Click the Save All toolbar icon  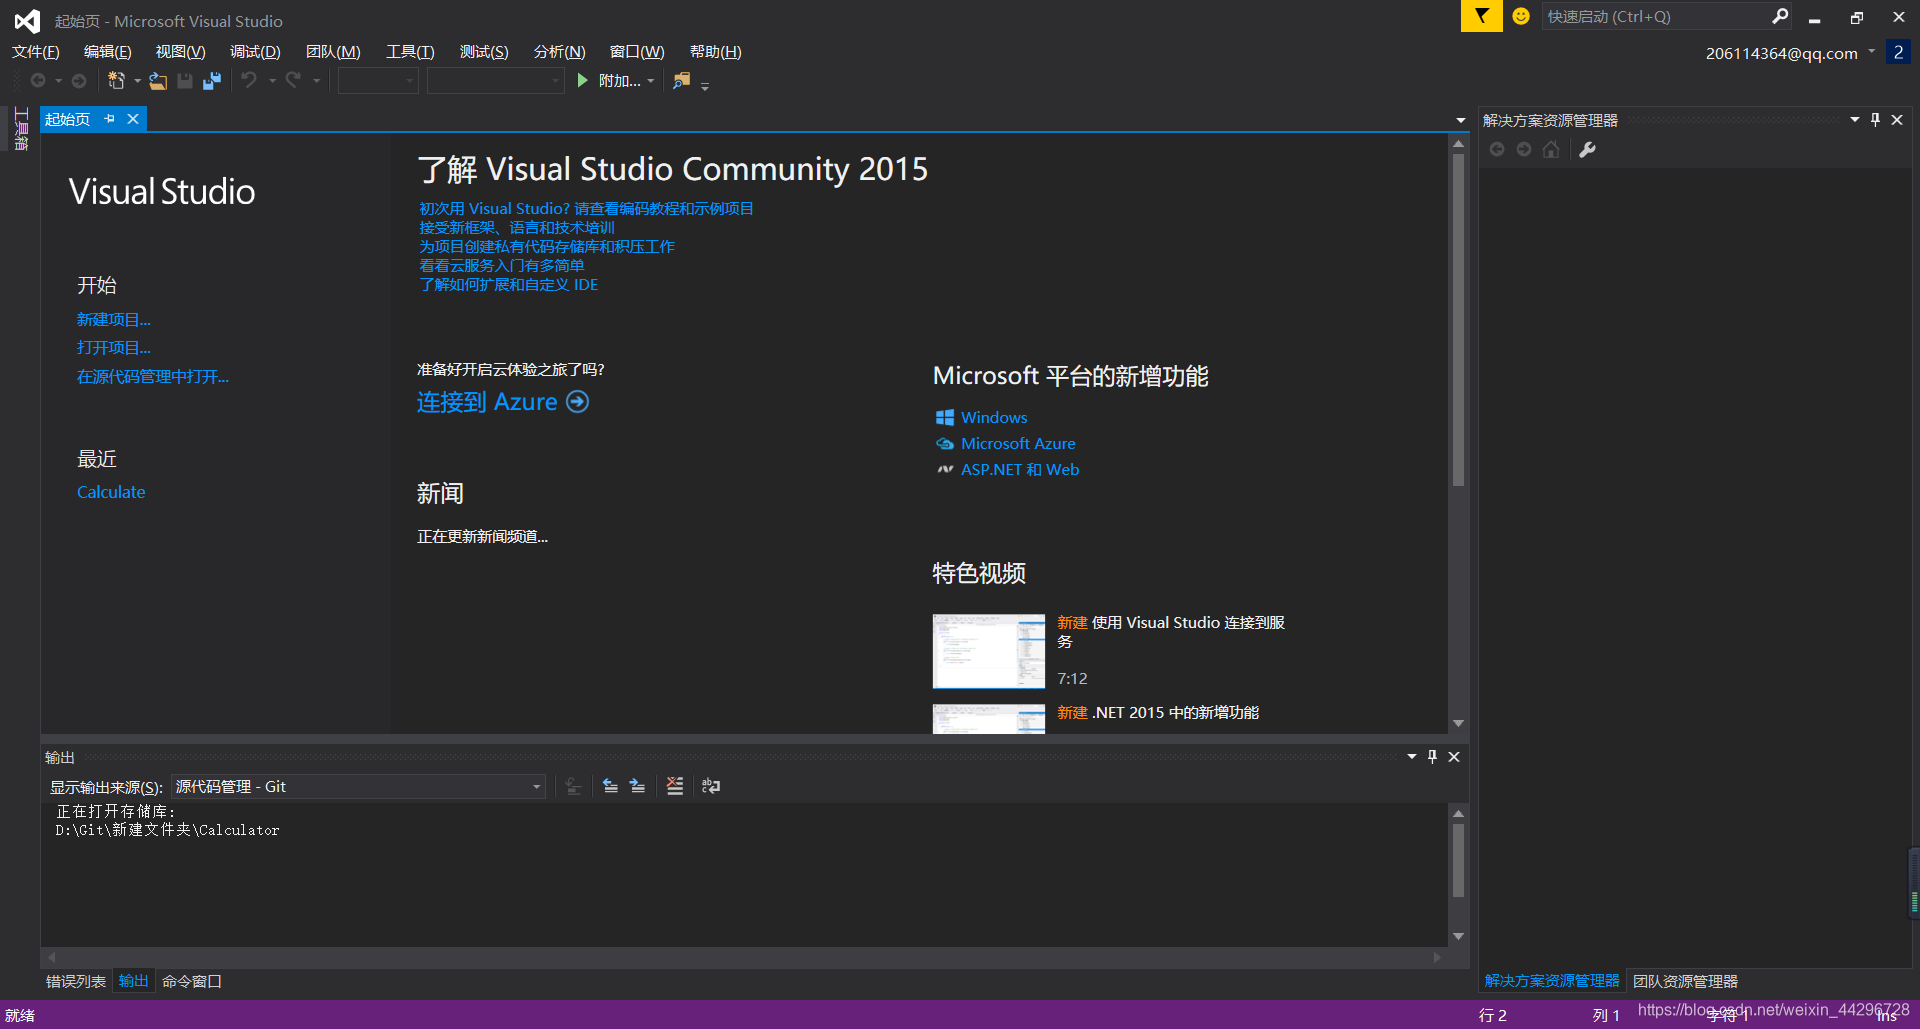tap(212, 80)
